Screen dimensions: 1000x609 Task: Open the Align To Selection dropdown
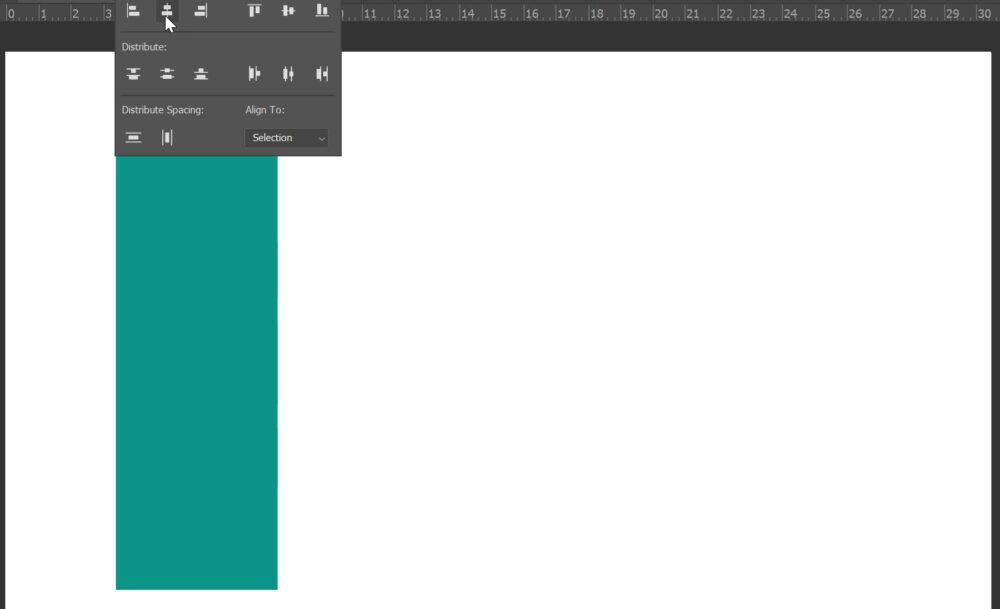(286, 138)
